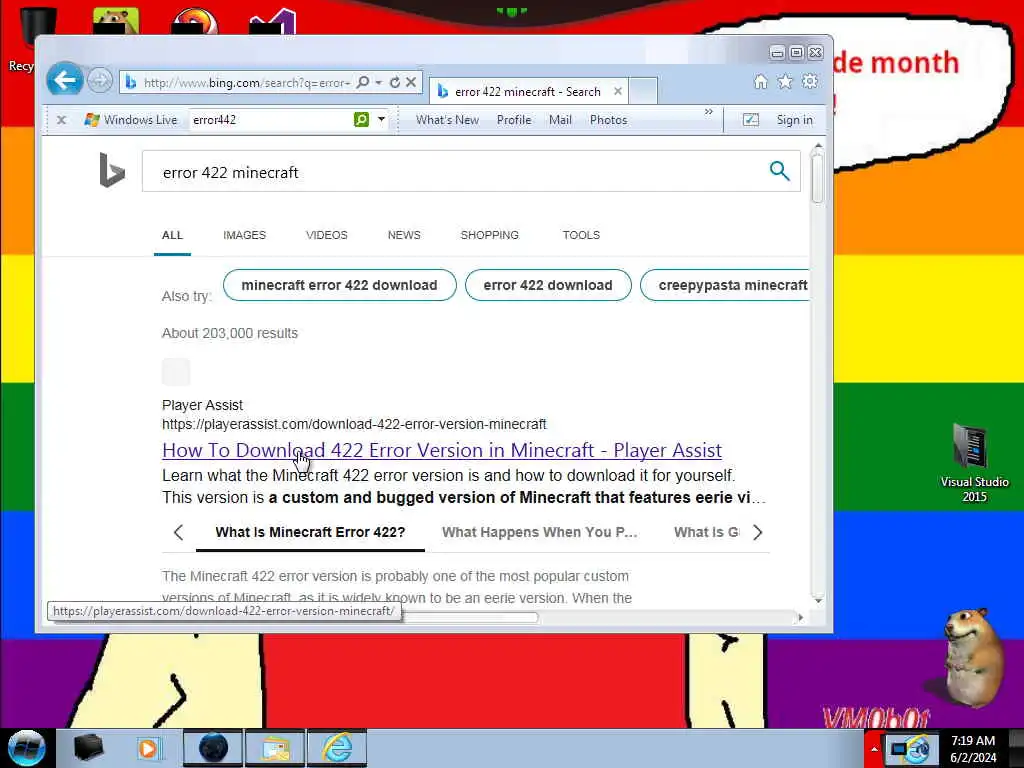The height and width of the screenshot is (768, 1024).
Task: Click the Player Assist favicon placeholder
Action: pos(176,372)
